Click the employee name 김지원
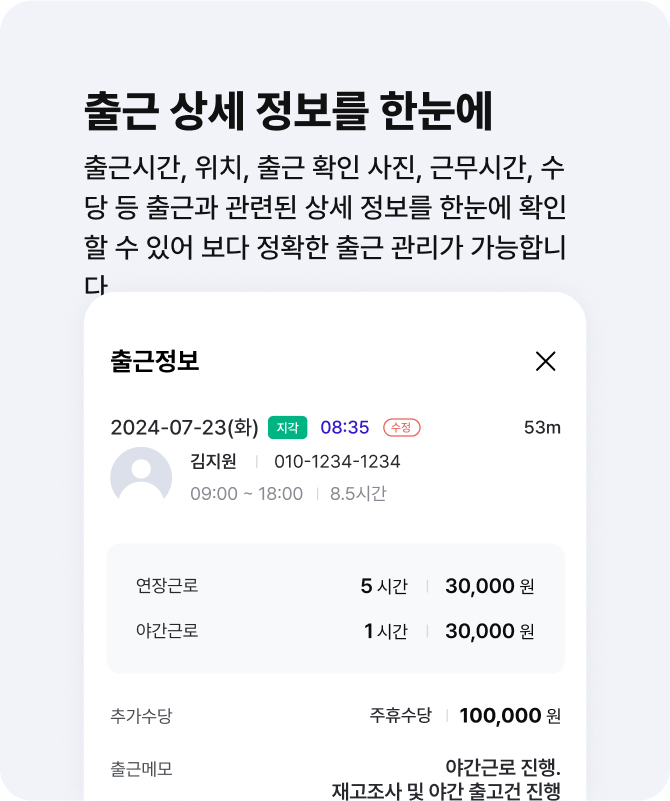This screenshot has height=801, width=670. click(213, 461)
